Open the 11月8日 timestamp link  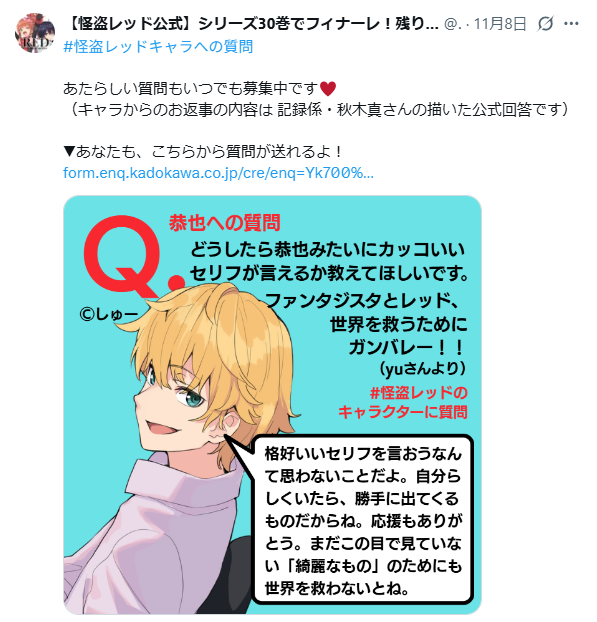(500, 24)
